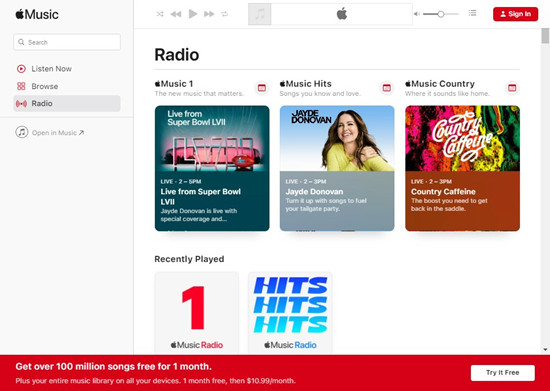Open the Country Caffeine show card
The height and width of the screenshot is (391, 550).
462,168
